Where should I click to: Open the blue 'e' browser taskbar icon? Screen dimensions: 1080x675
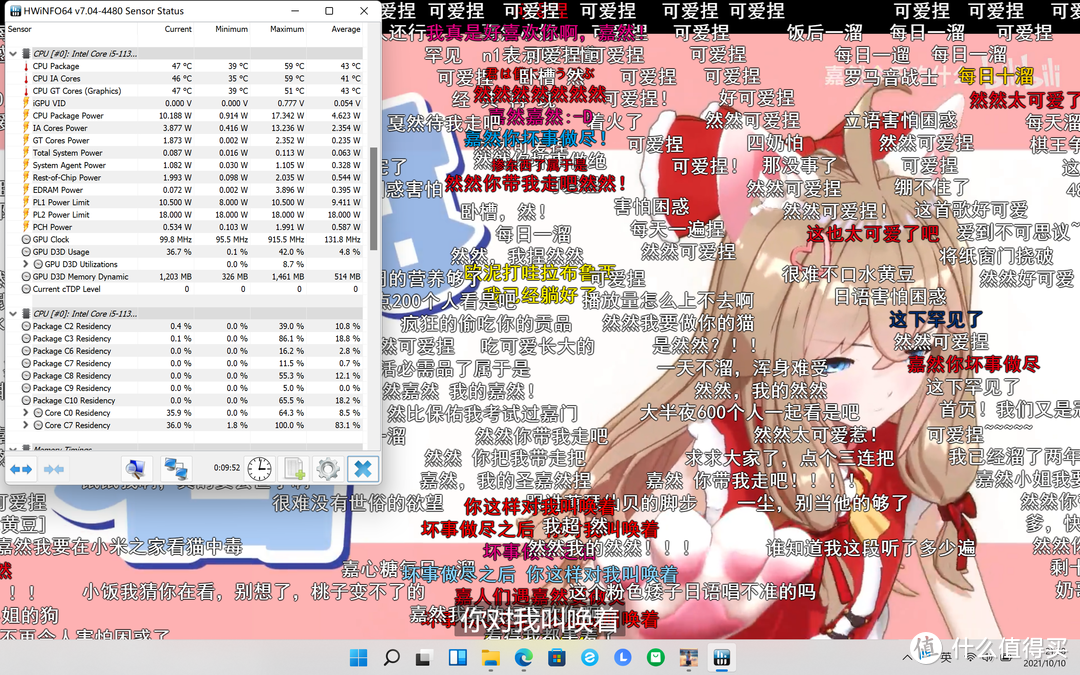(x=590, y=658)
